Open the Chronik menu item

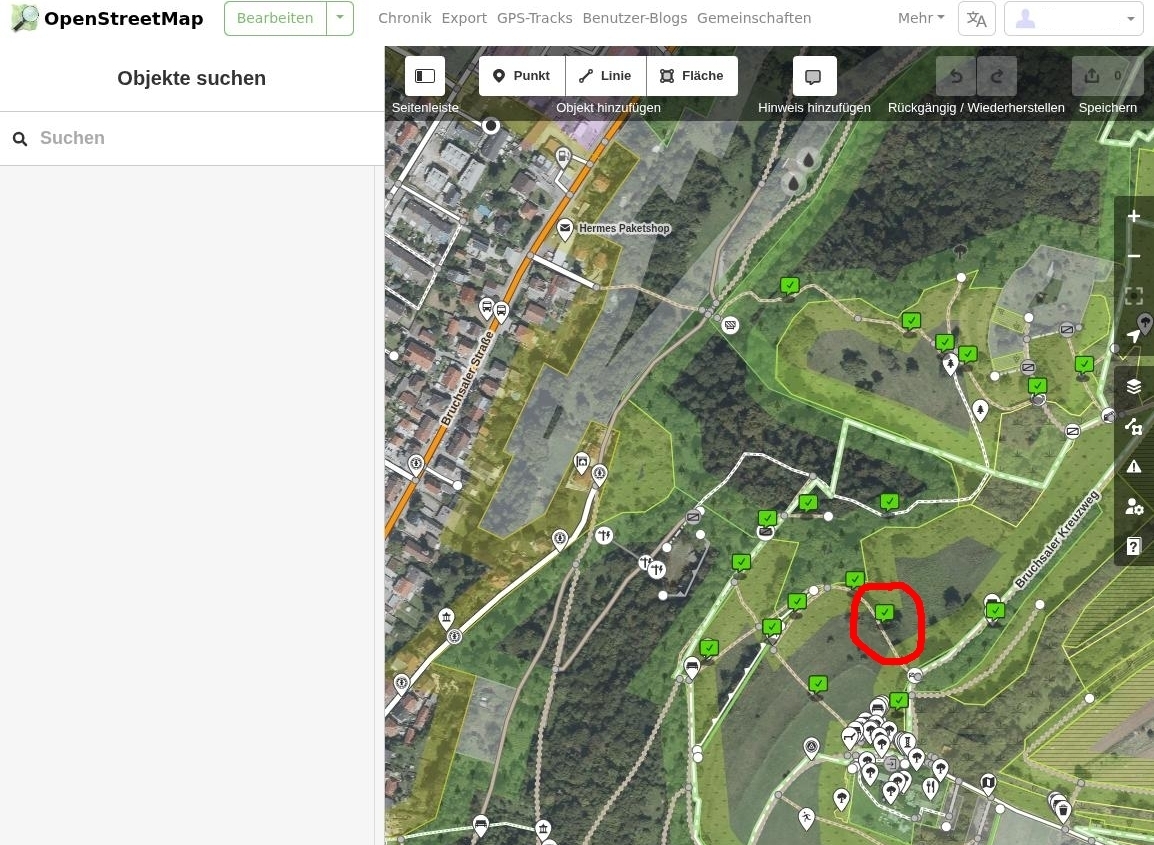click(x=405, y=18)
